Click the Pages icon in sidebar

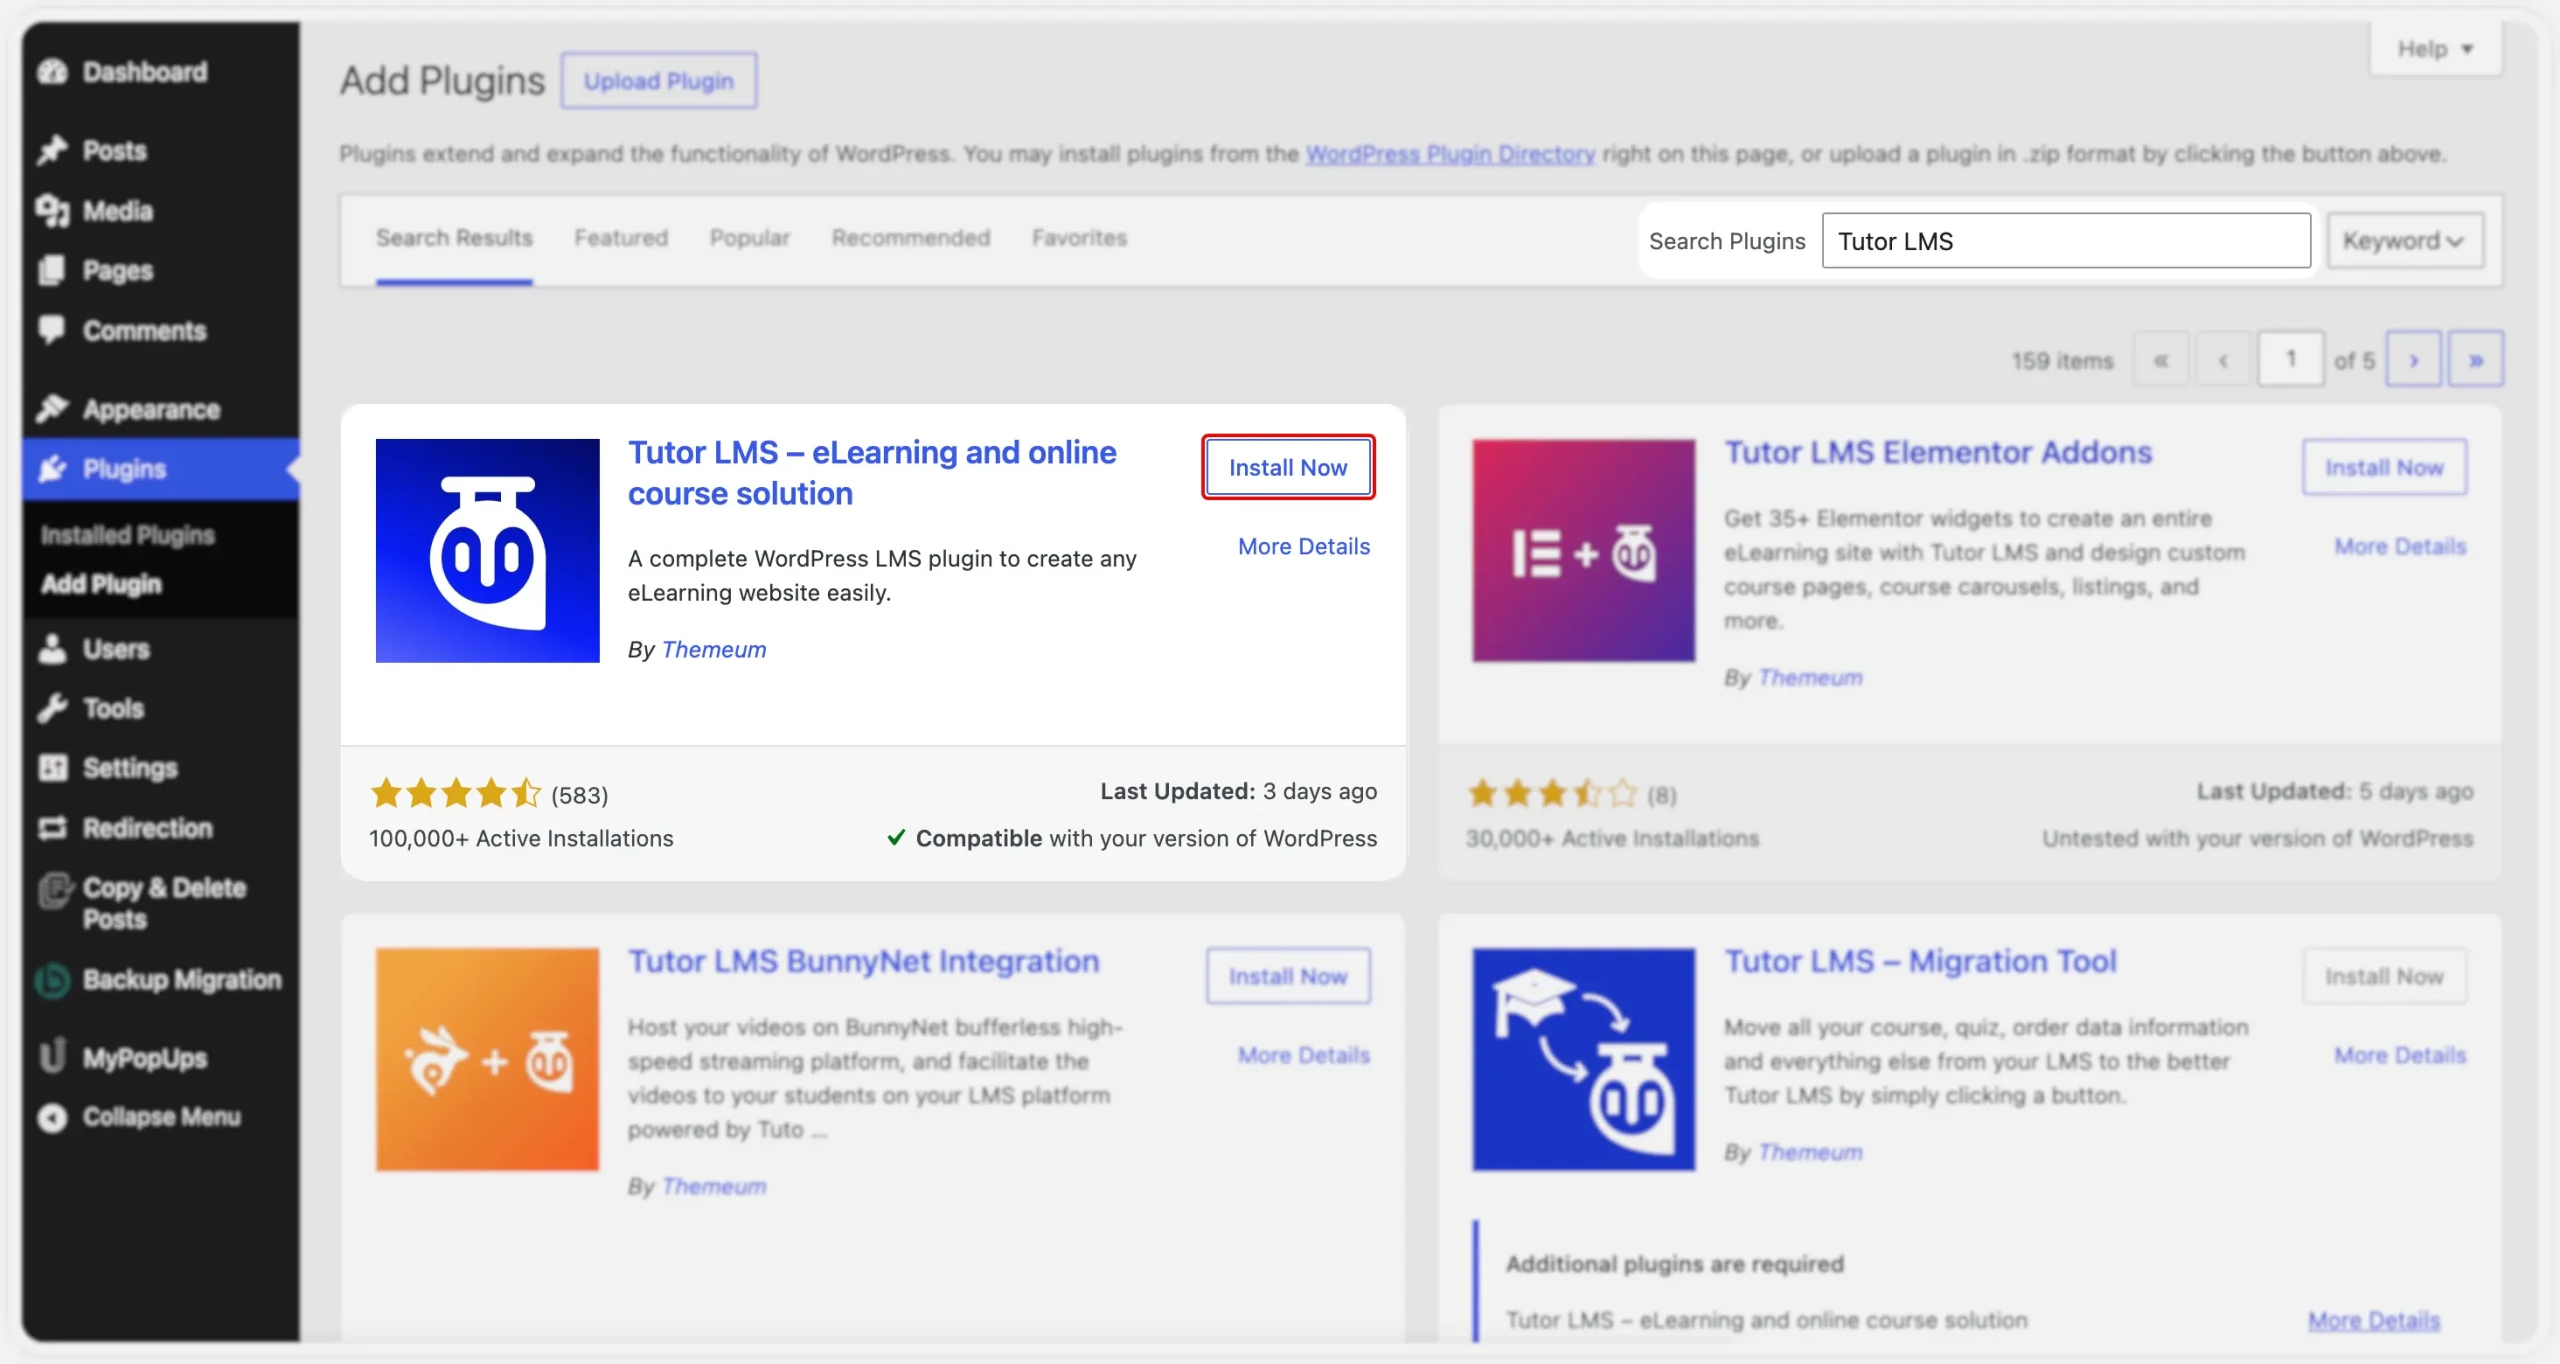pyautogui.click(x=52, y=270)
